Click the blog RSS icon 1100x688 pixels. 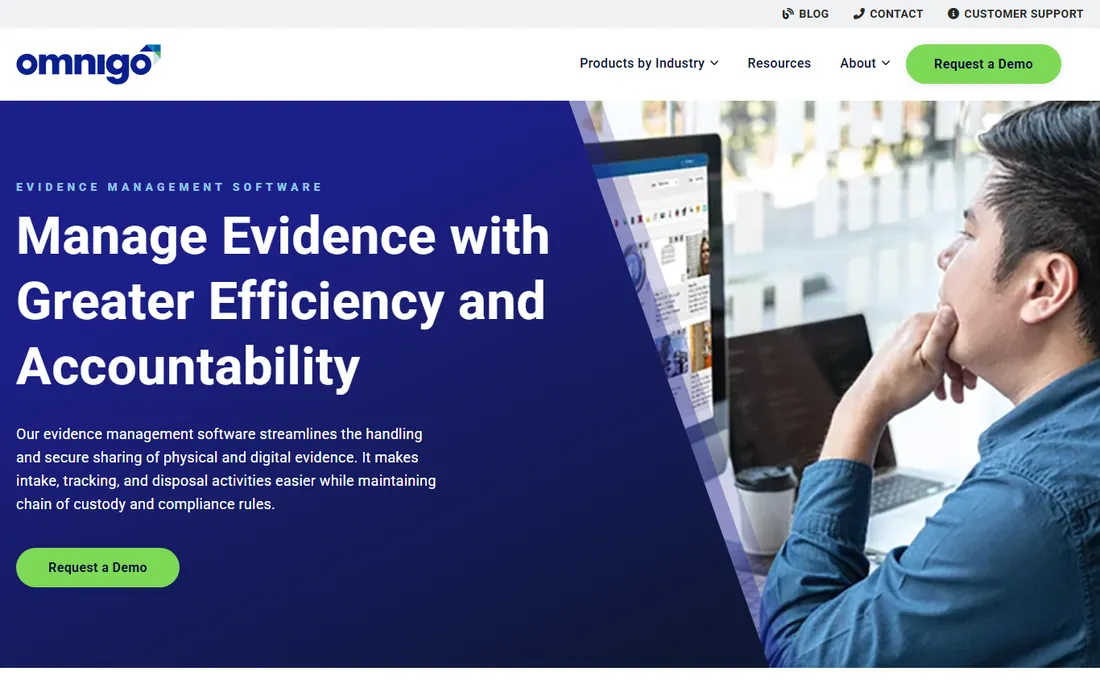coord(788,13)
